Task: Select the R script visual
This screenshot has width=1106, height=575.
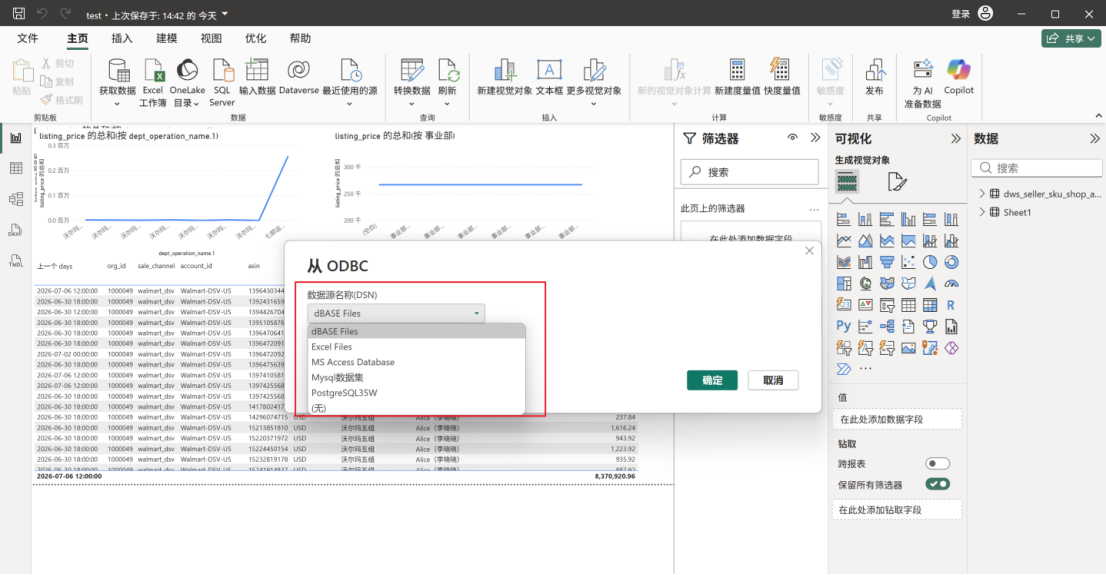Action: click(x=951, y=305)
